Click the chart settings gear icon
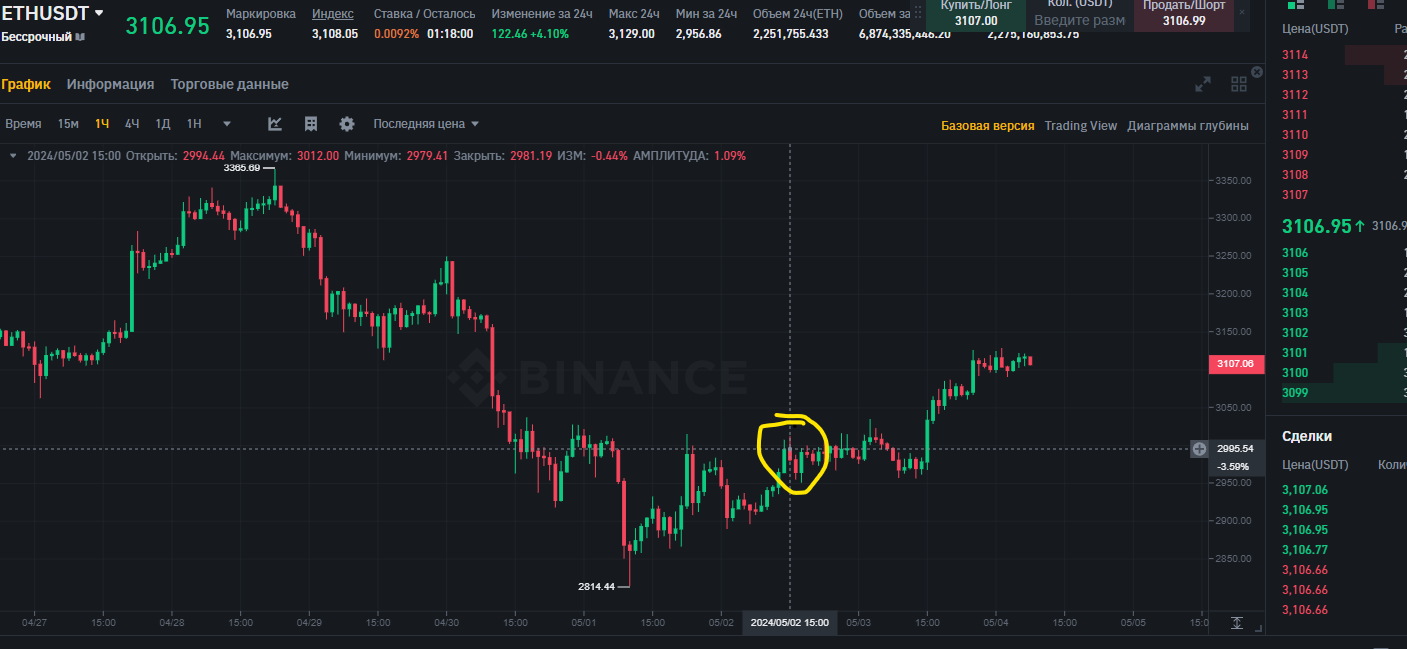 click(x=347, y=124)
